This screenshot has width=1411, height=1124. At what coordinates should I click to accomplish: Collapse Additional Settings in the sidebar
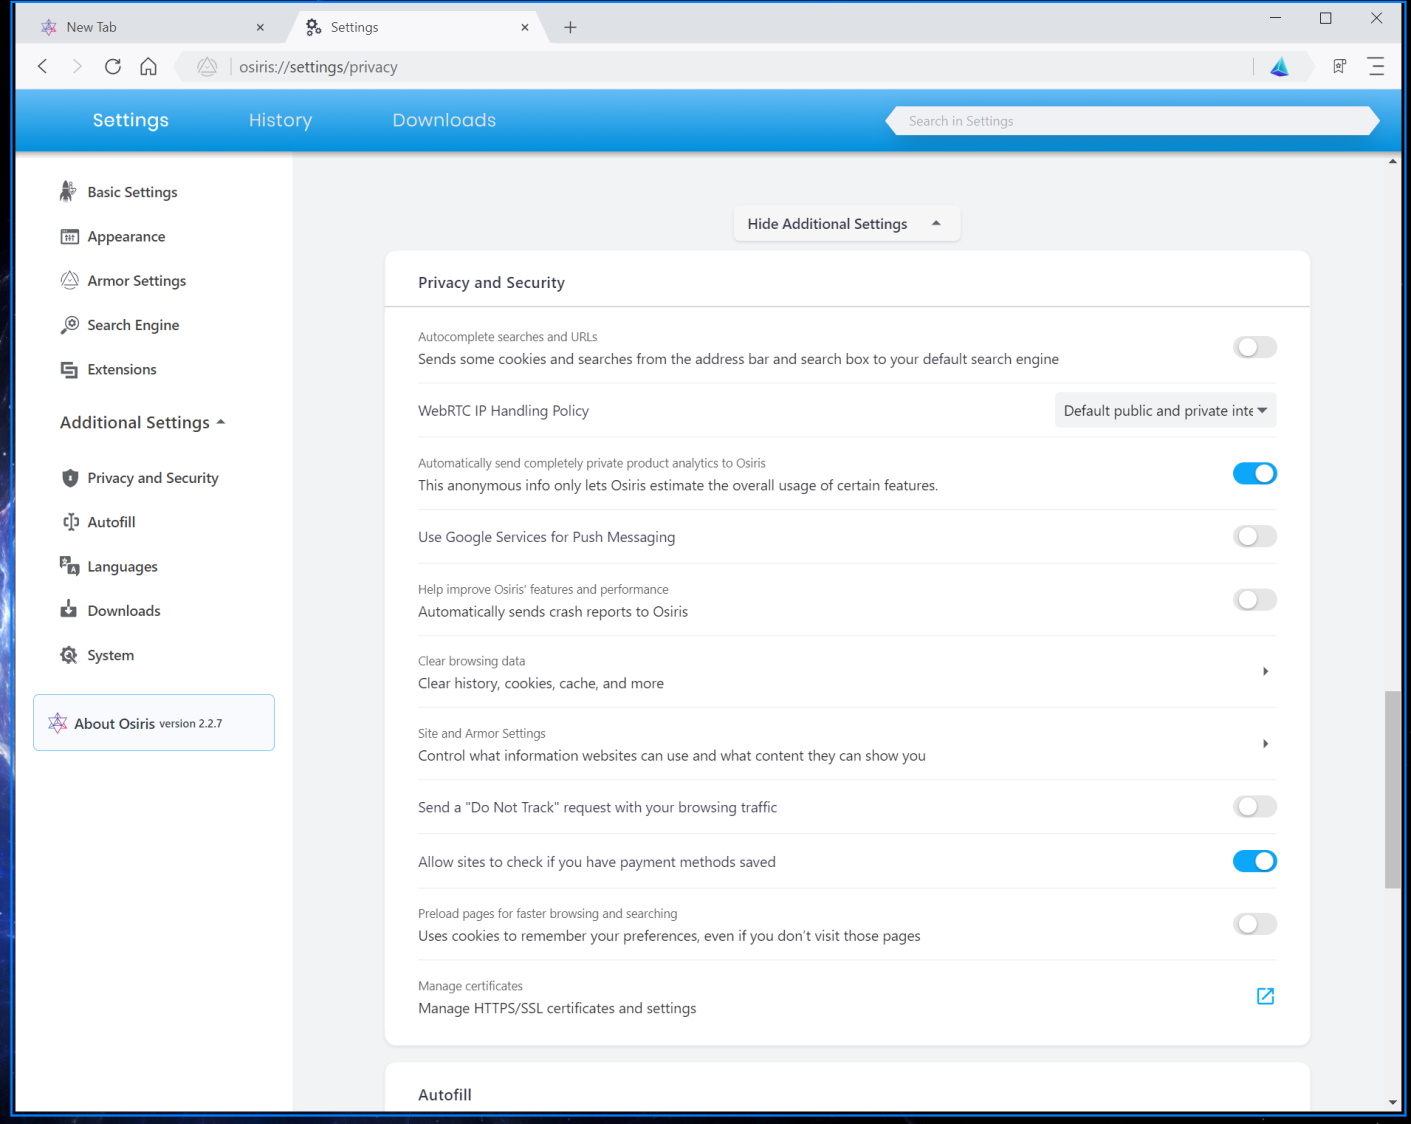tap(143, 422)
